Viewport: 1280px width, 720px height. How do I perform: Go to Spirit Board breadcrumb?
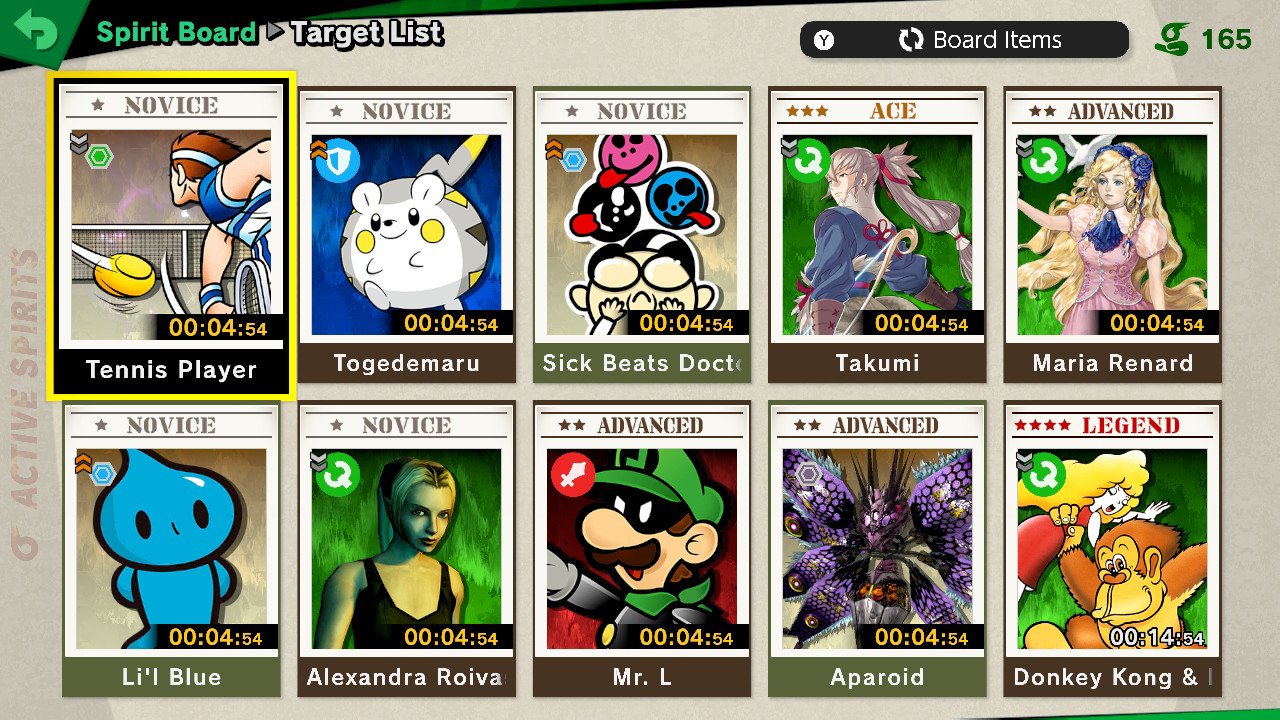point(176,32)
